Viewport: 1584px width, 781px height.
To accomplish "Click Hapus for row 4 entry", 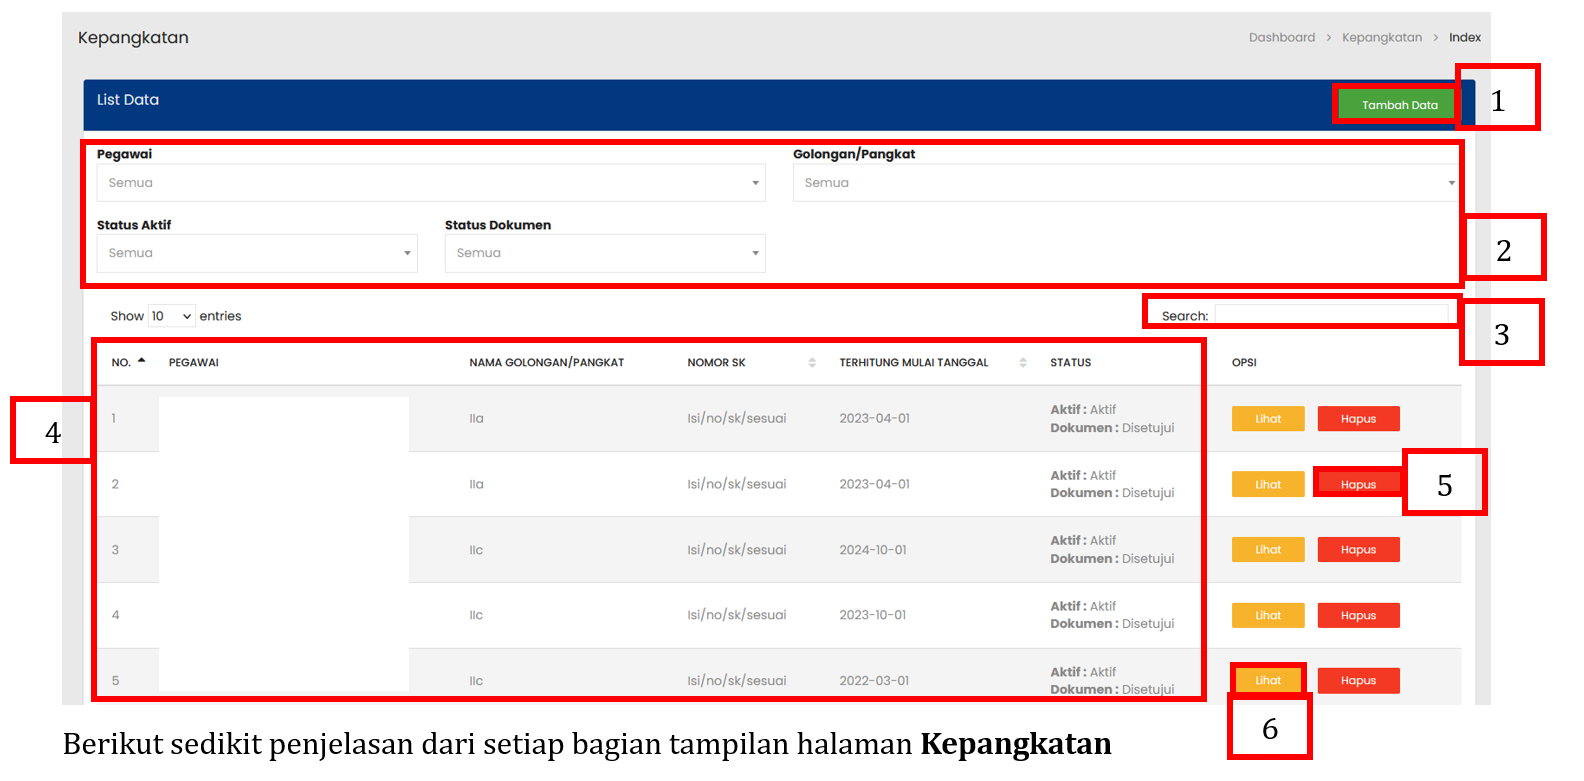I will (x=1358, y=615).
